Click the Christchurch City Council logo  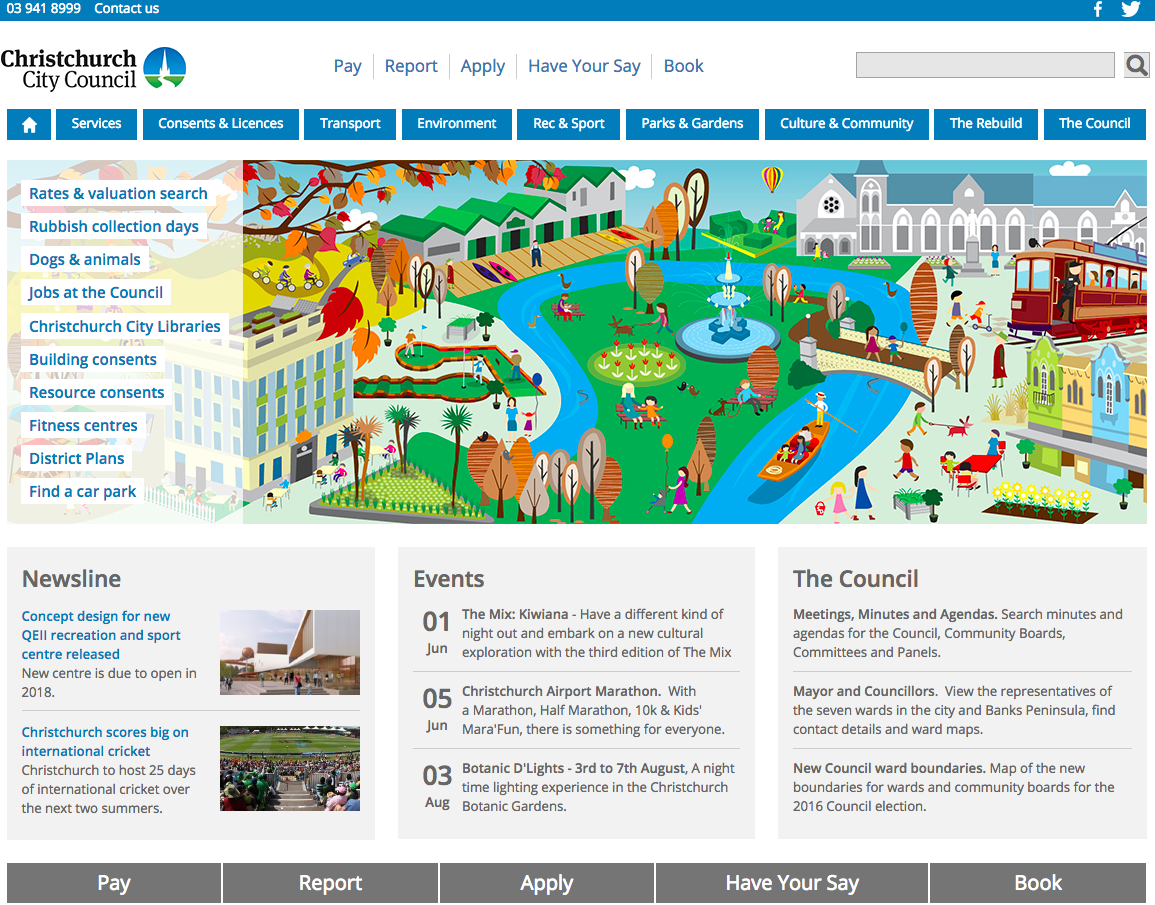93,68
